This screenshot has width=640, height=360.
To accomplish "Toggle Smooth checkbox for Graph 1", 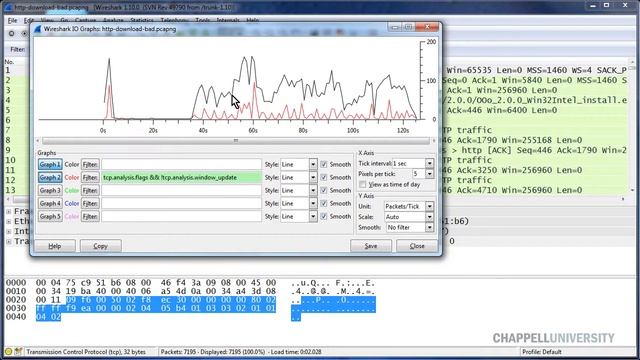I will (324, 164).
